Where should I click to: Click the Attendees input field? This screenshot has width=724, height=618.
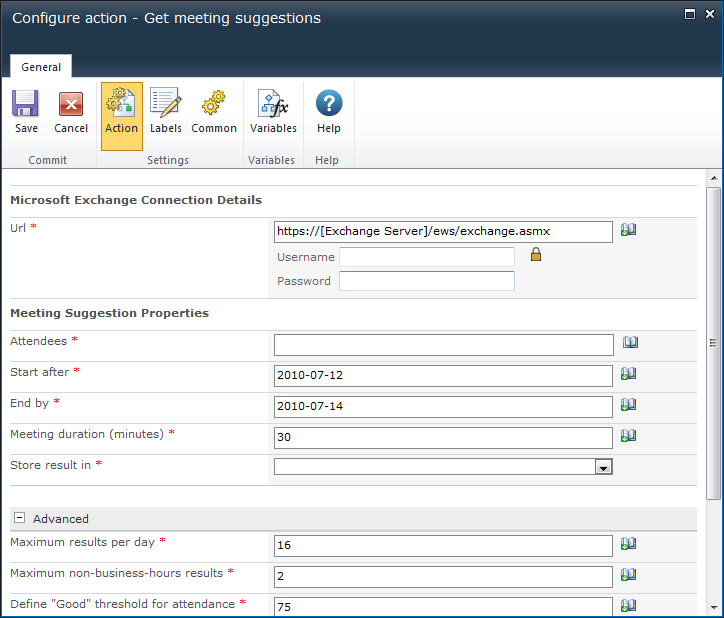(x=444, y=345)
